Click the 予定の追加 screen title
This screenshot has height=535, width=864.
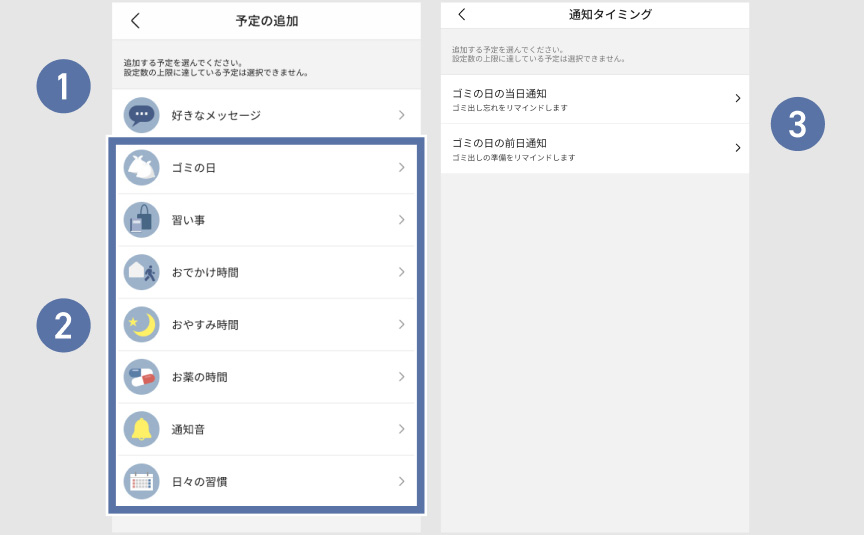coord(267,21)
